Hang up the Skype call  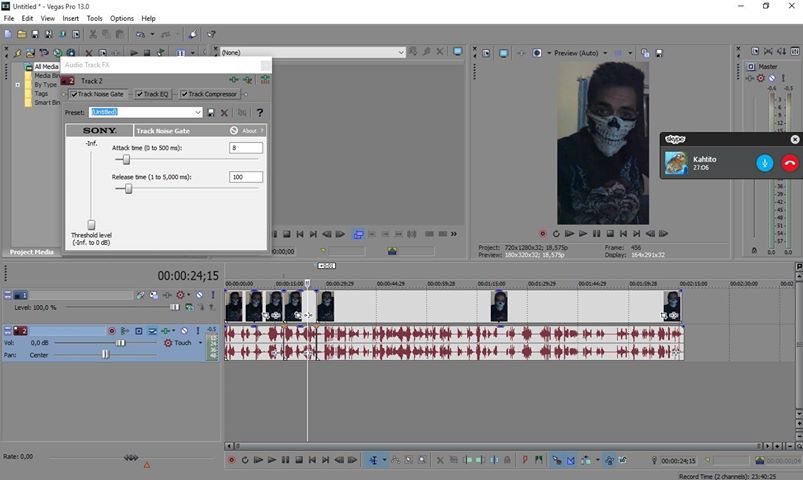[789, 163]
